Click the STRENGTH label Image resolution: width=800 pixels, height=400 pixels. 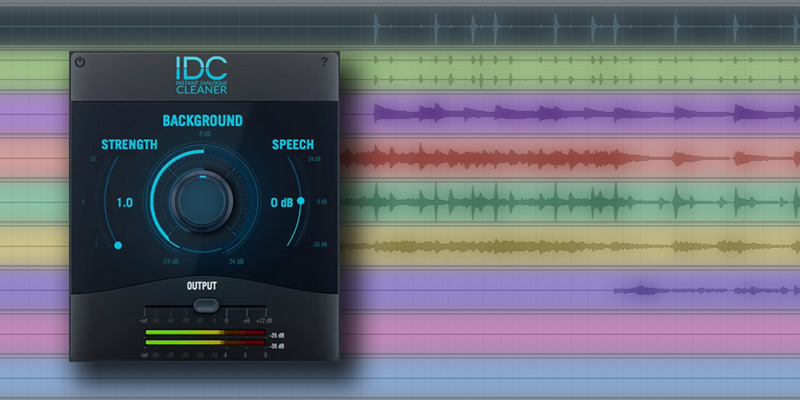[x=129, y=144]
